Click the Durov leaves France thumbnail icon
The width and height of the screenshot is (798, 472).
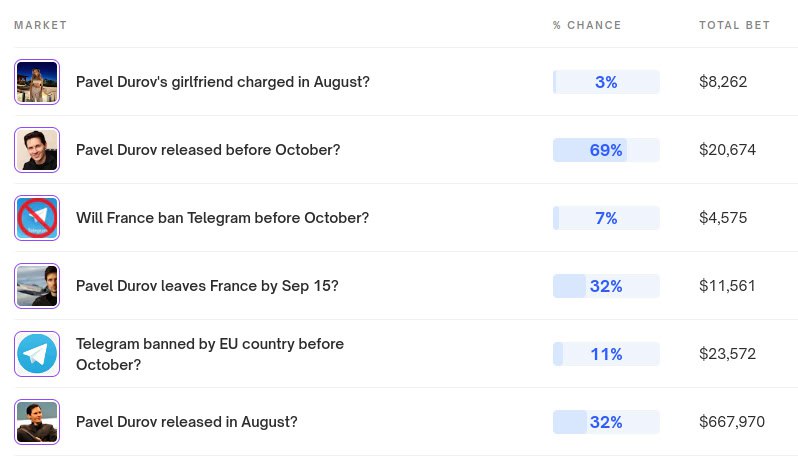[x=37, y=286]
